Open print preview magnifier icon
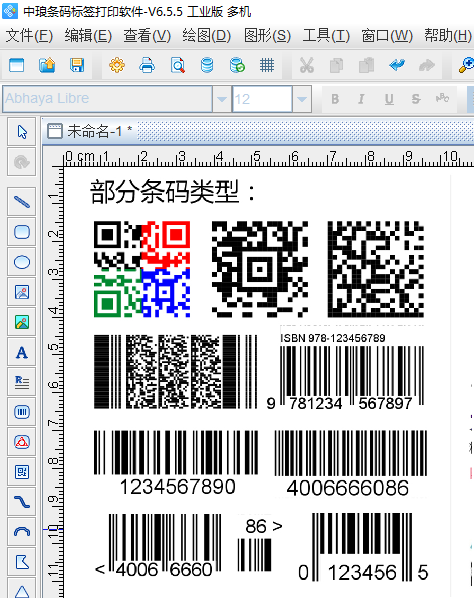The width and height of the screenshot is (474, 598). (177, 65)
